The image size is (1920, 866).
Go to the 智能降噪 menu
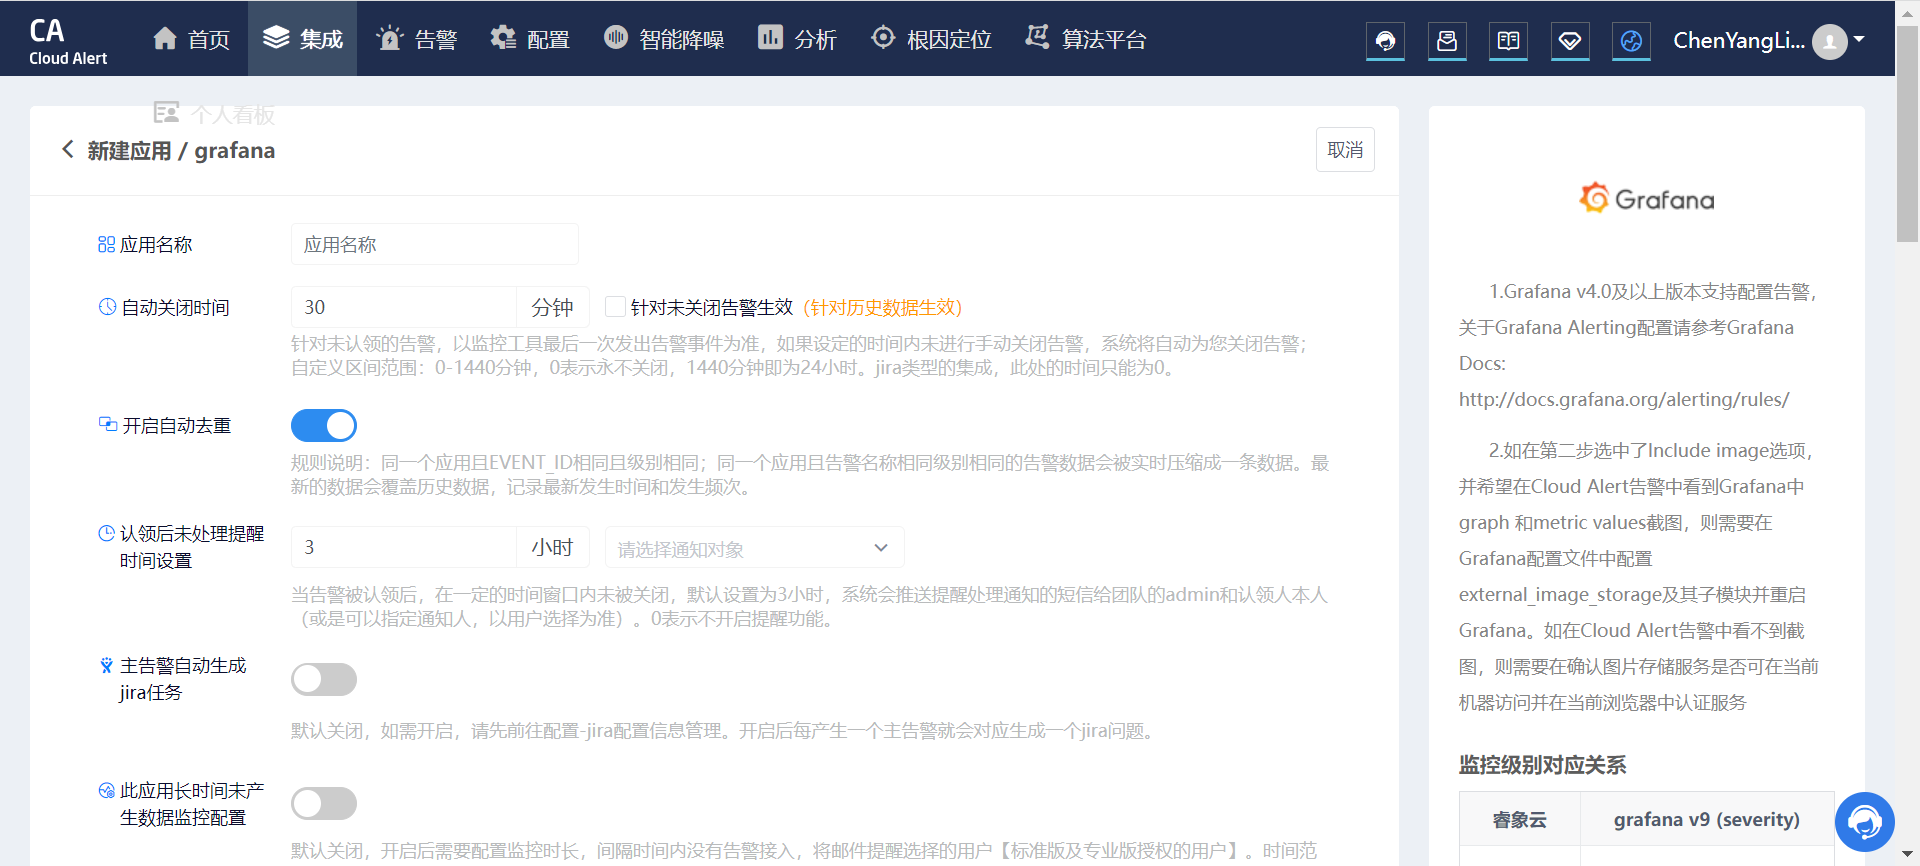(x=665, y=39)
